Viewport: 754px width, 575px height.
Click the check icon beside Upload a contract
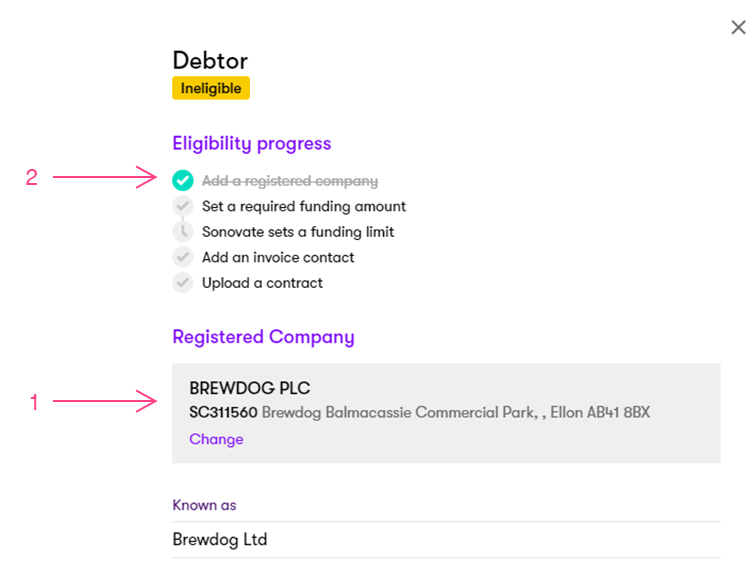182,283
